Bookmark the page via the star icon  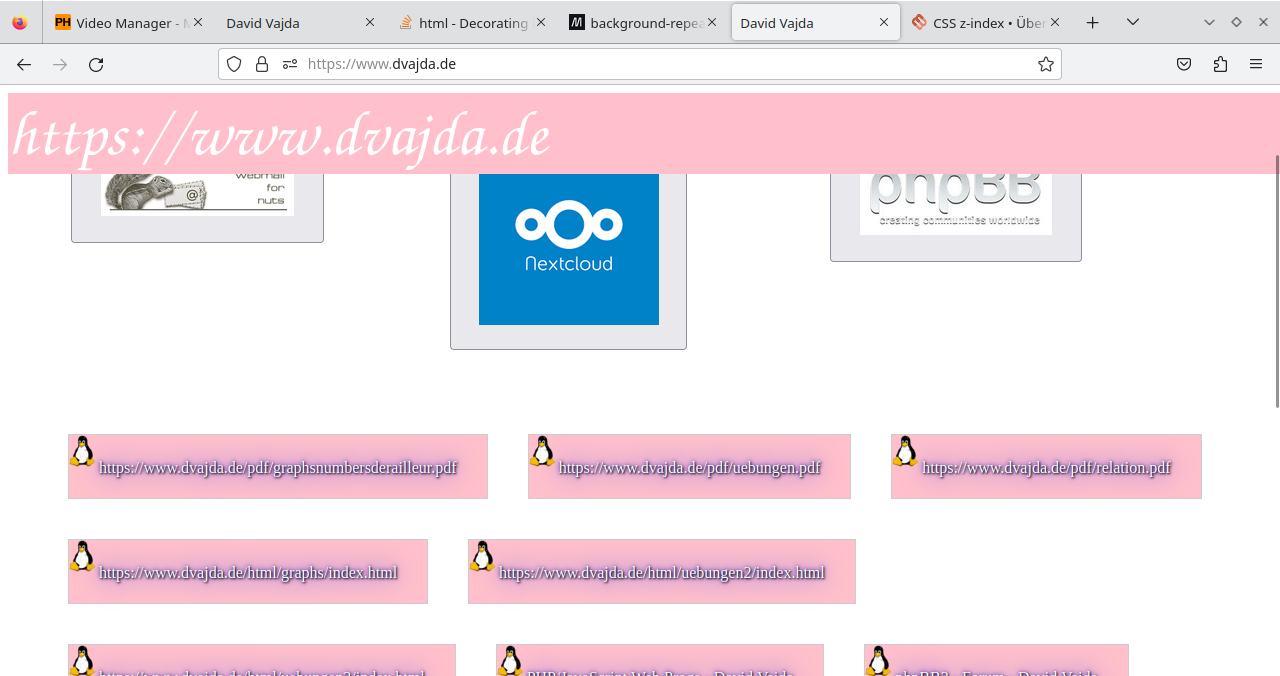pyautogui.click(x=1046, y=64)
